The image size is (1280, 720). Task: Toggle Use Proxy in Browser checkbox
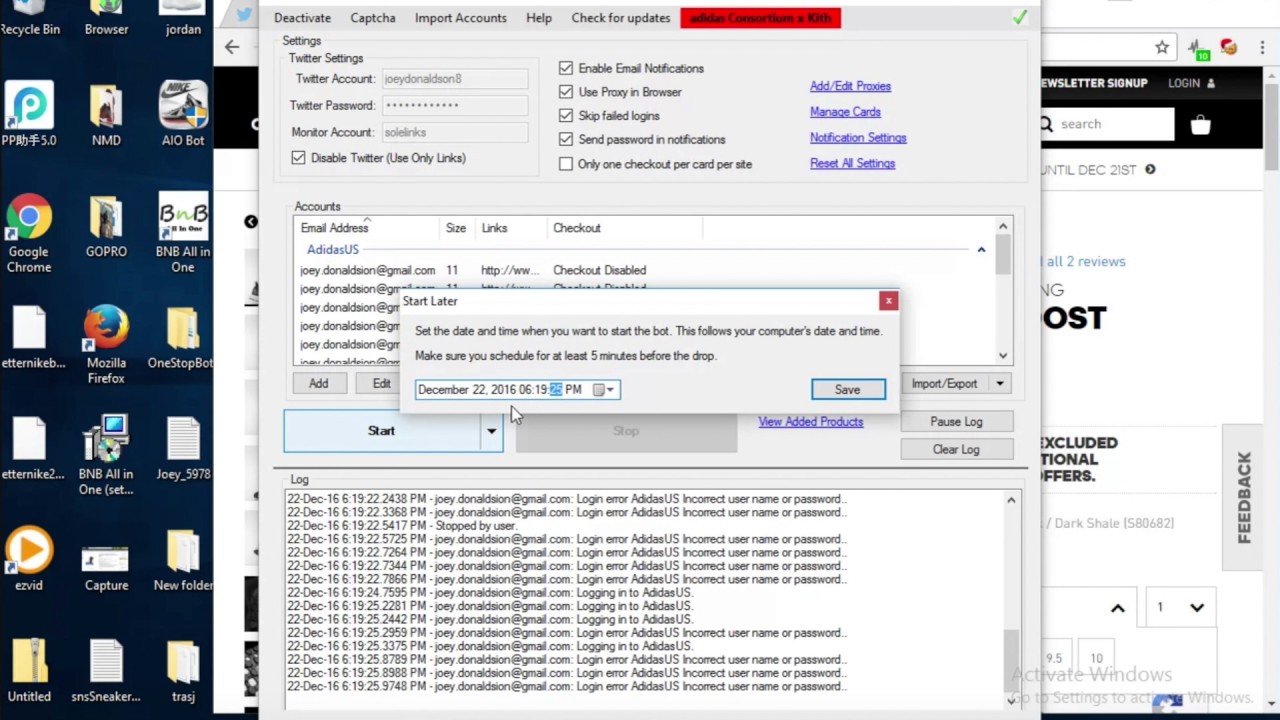[566, 92]
